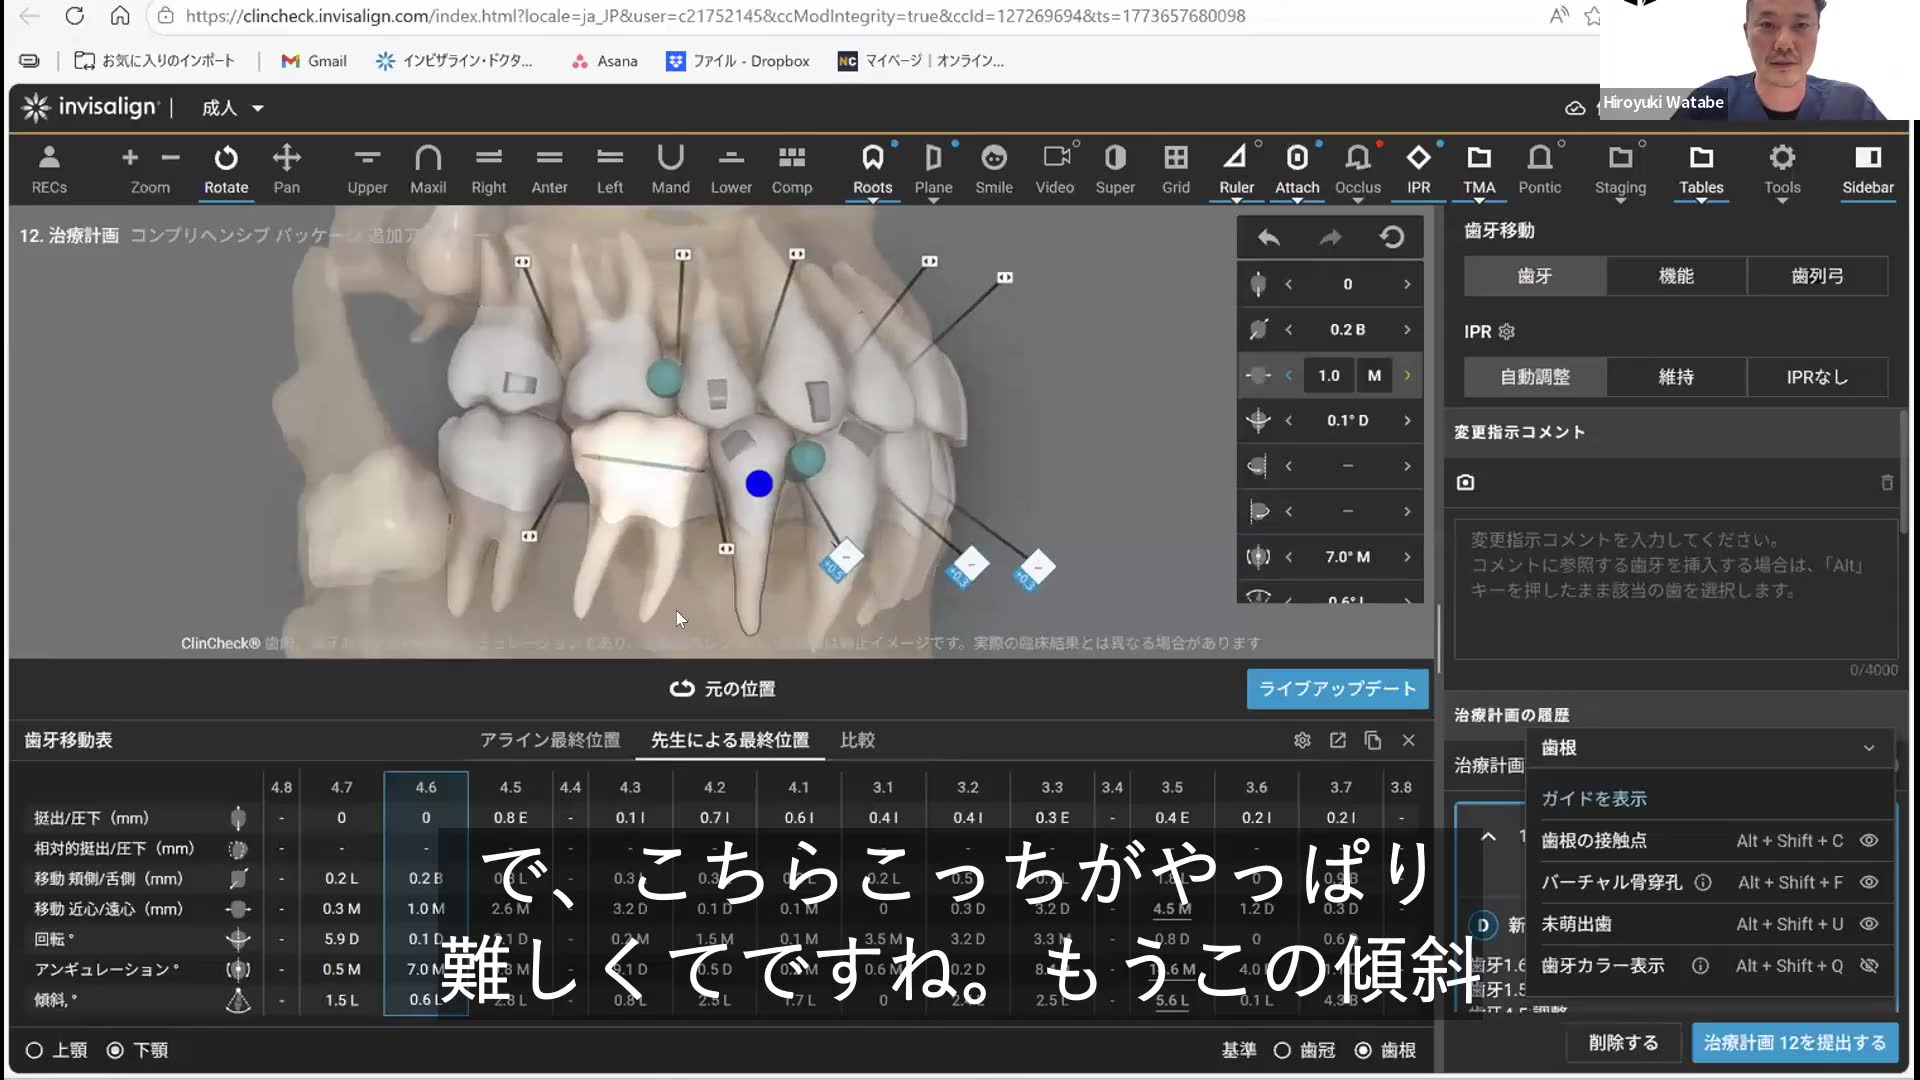1920x1080 pixels.
Task: Switch to the 比較 tab
Action: coord(856,740)
